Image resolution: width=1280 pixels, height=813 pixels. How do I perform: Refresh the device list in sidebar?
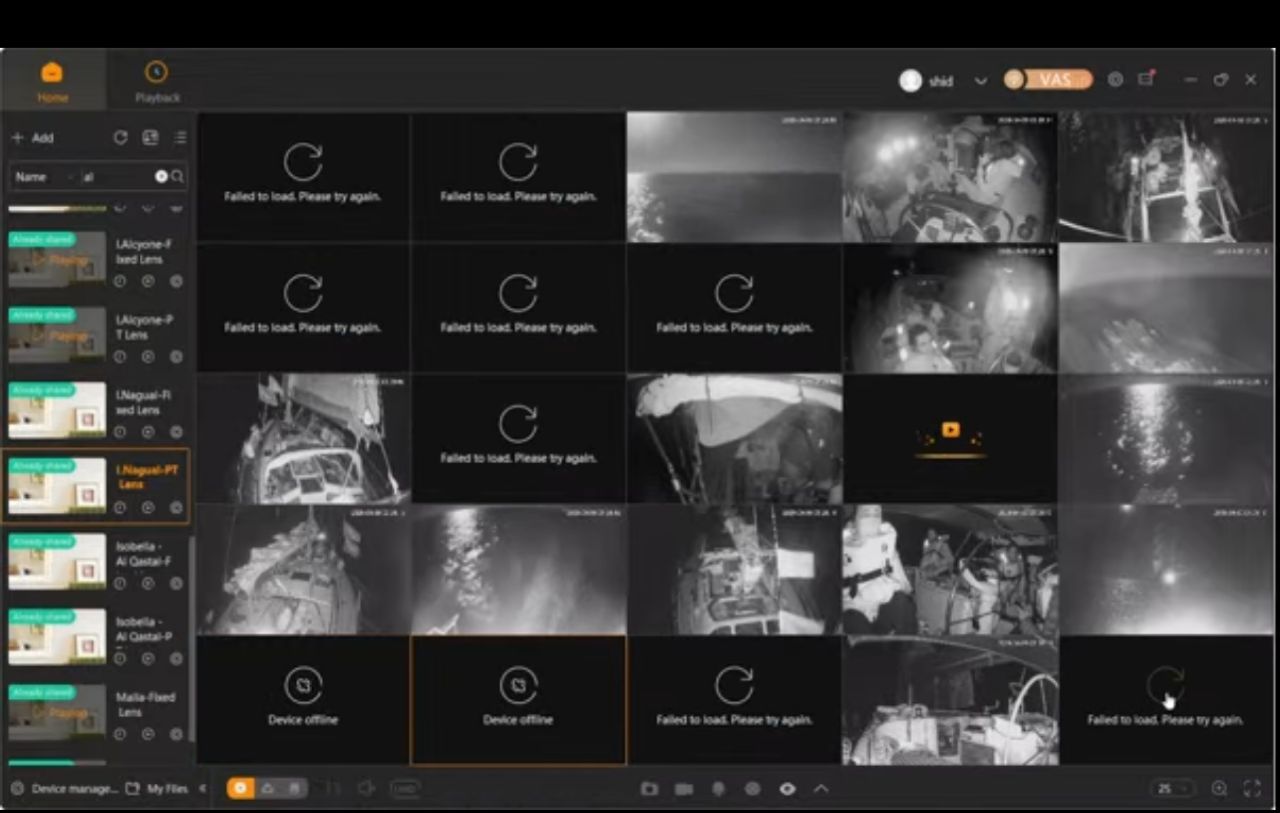point(120,138)
